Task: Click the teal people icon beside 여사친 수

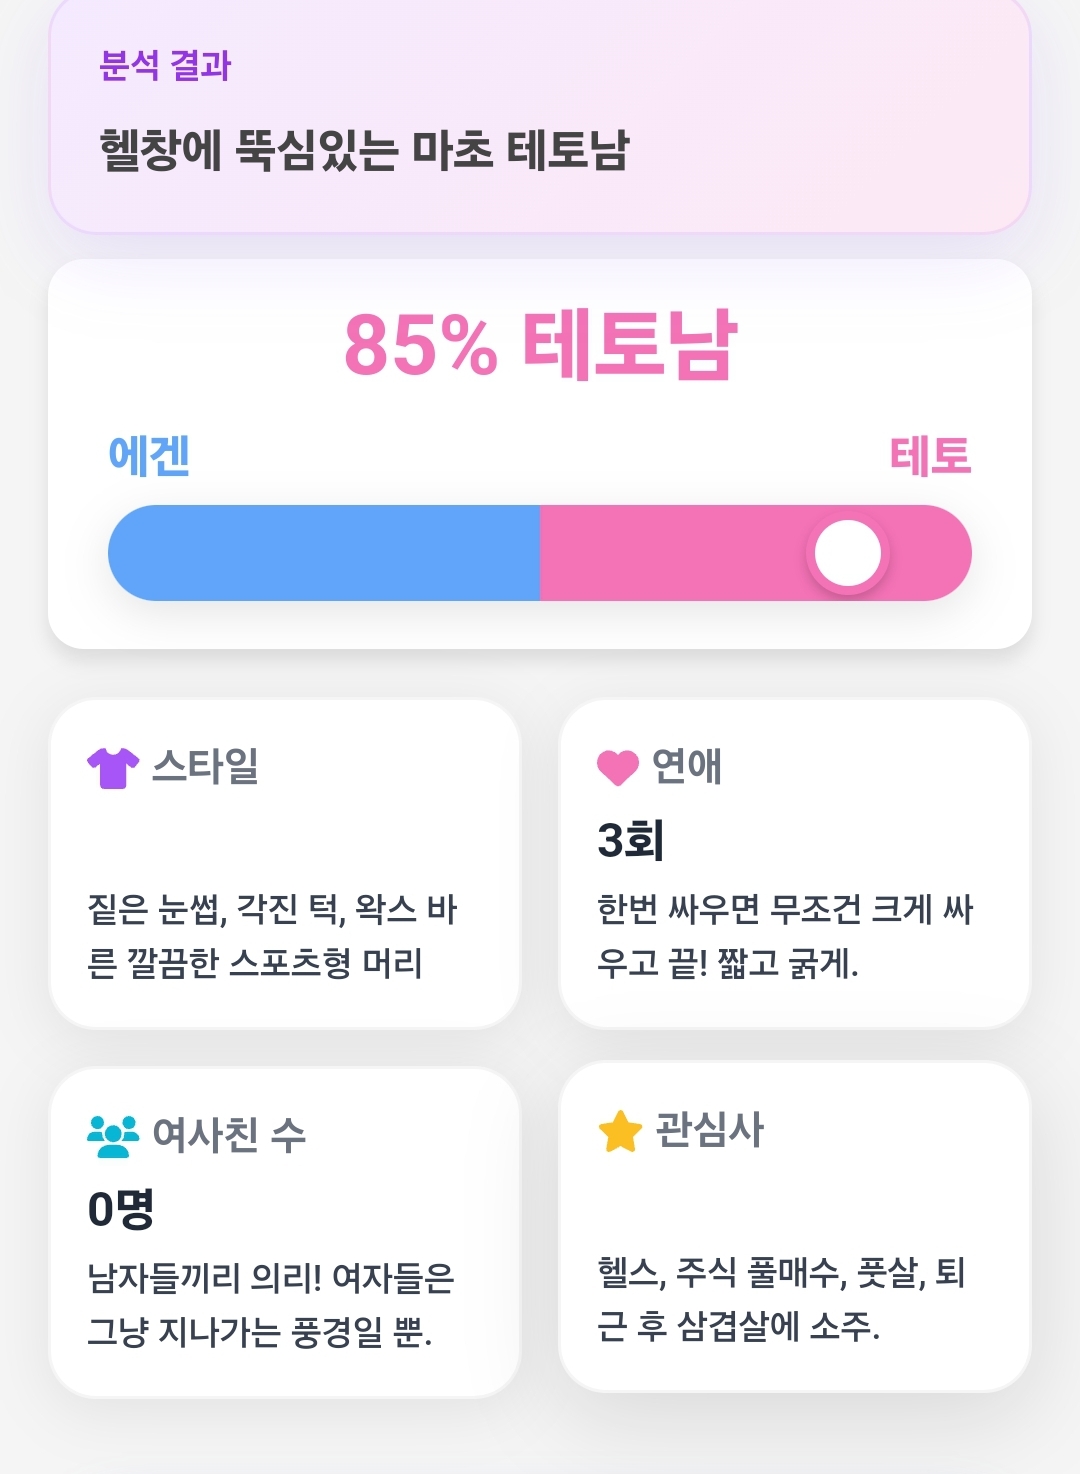Action: [113, 1136]
